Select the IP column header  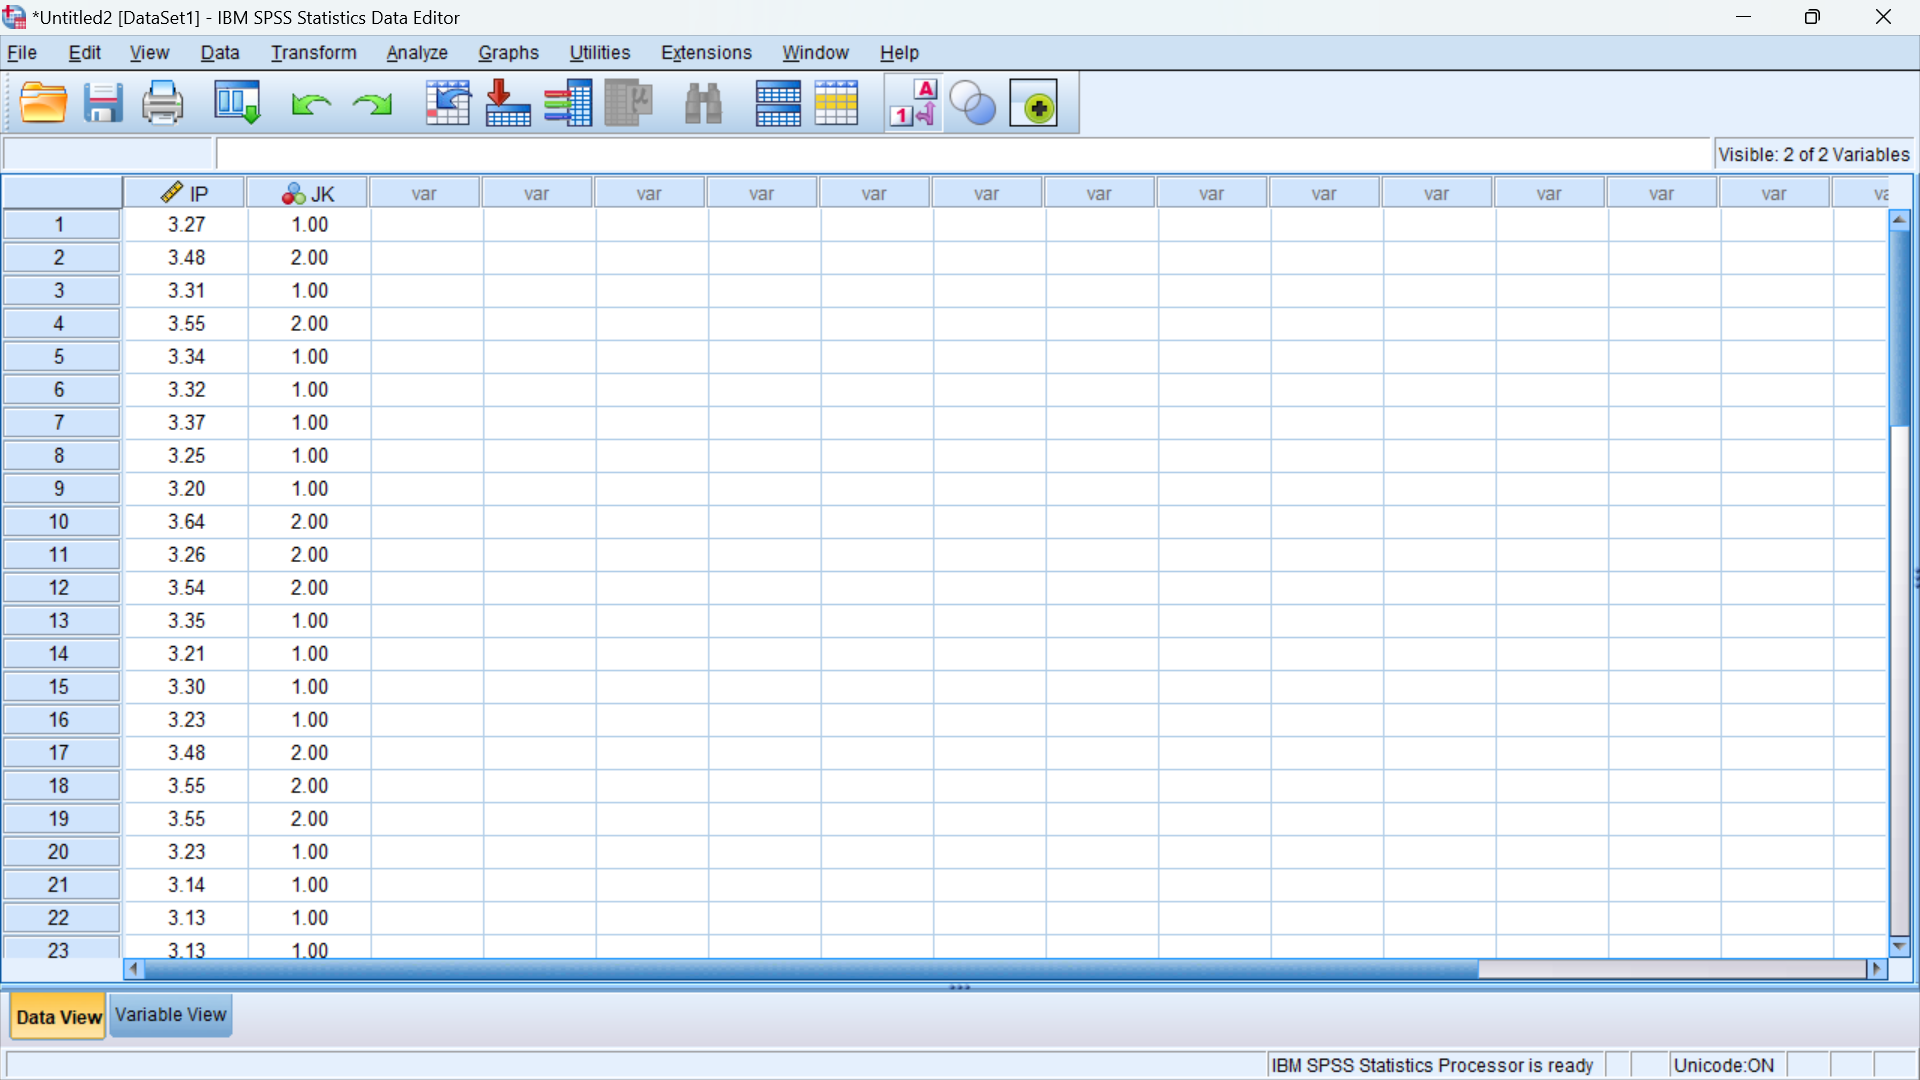pyautogui.click(x=185, y=193)
